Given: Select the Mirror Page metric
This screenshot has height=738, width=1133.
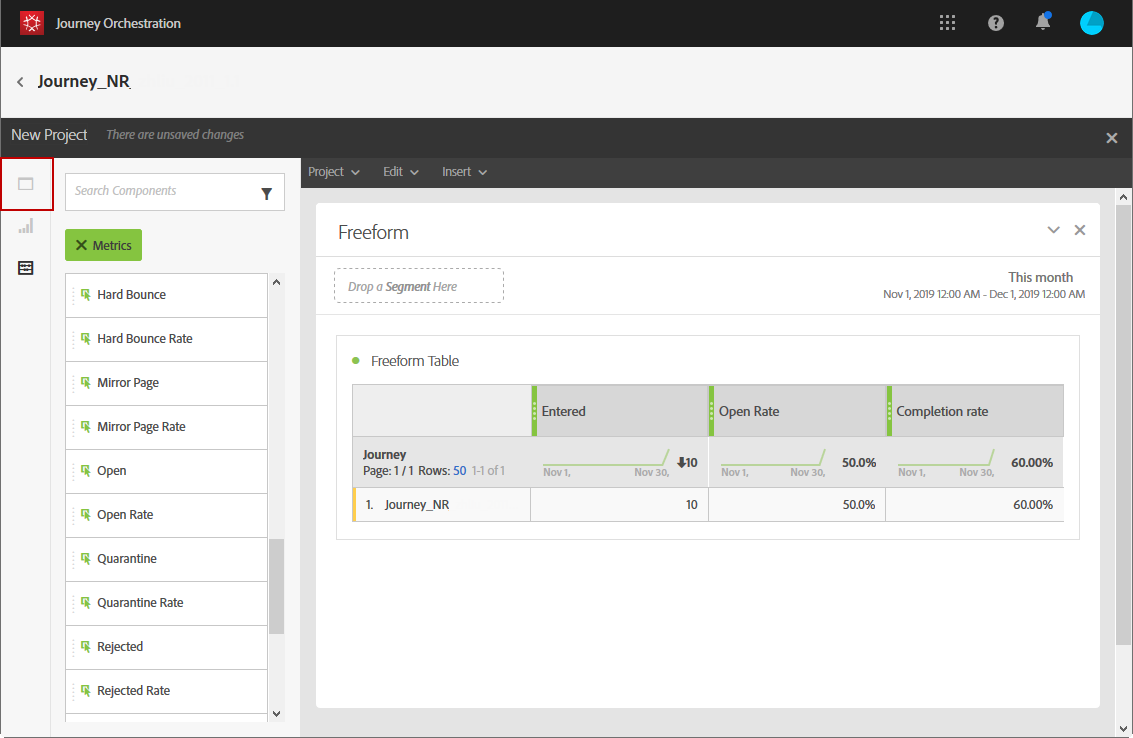Looking at the screenshot, I should 166,383.
